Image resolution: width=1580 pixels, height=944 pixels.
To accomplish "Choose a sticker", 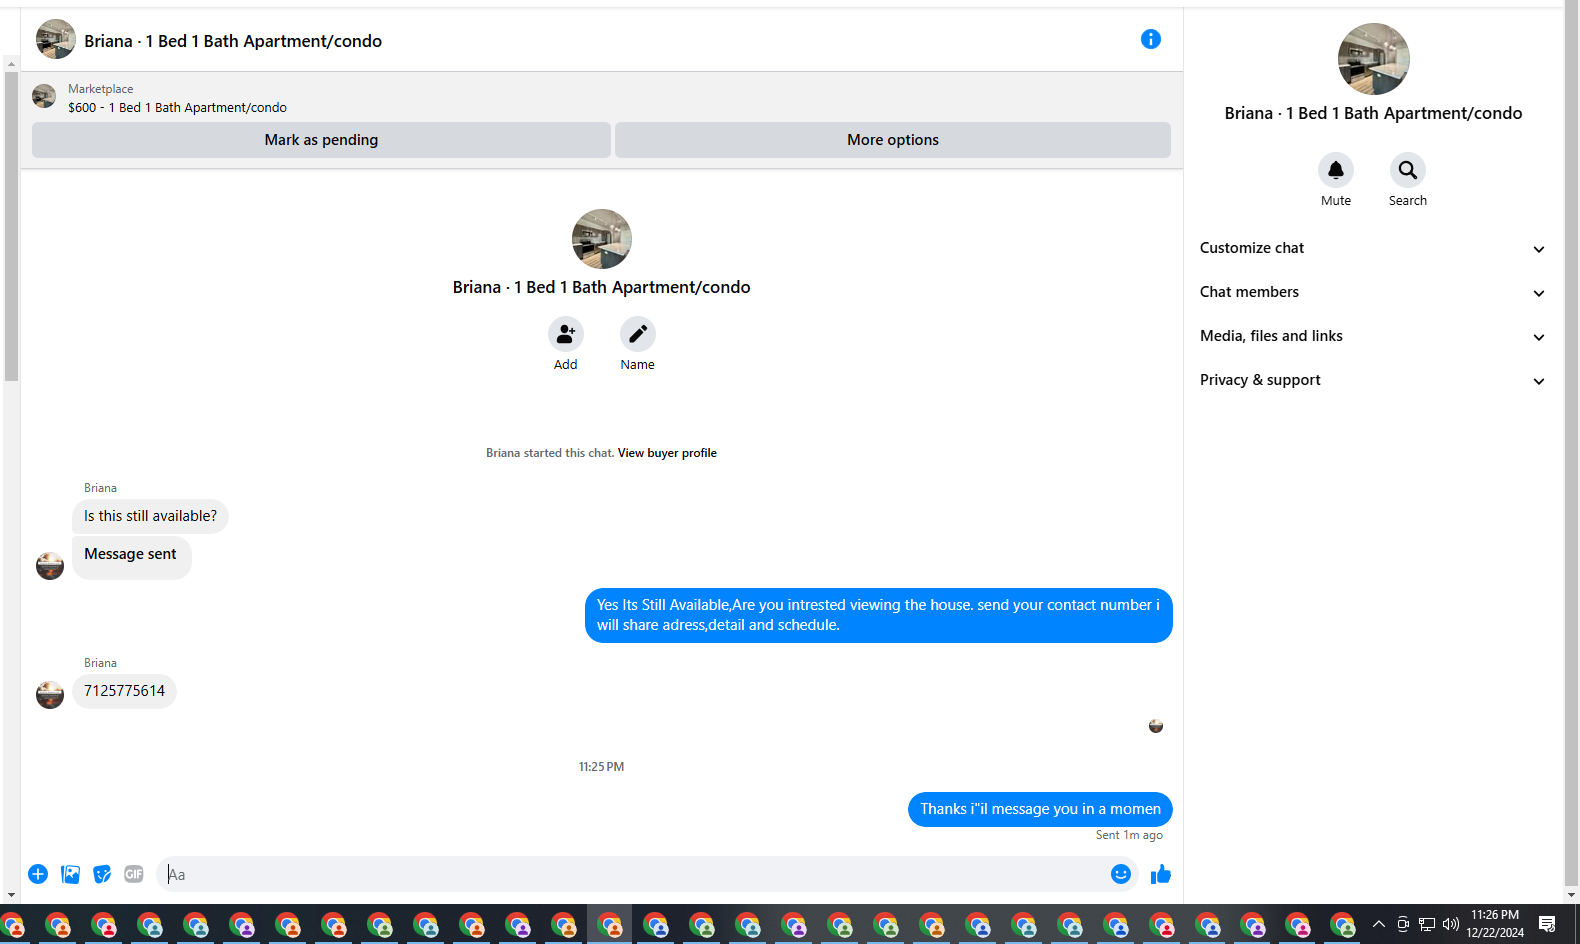I will coord(102,874).
